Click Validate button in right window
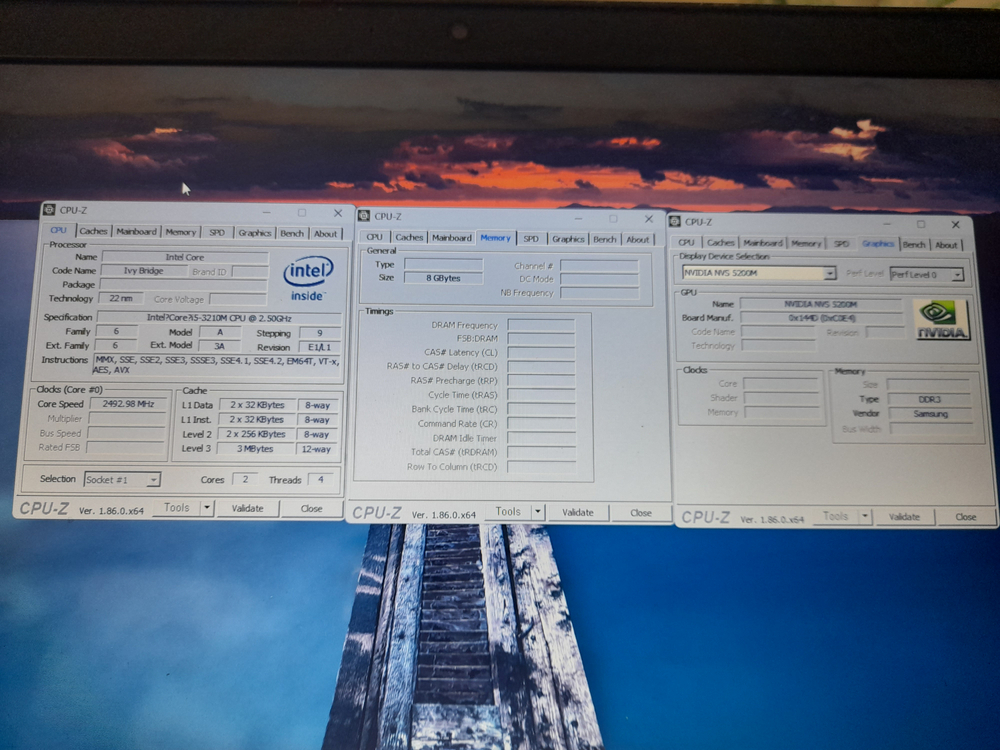Viewport: 1000px width, 750px height. 904,517
